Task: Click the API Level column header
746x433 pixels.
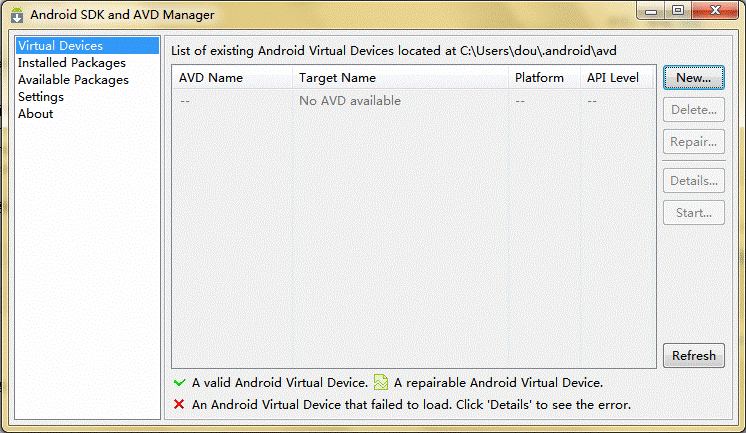Action: 617,78
